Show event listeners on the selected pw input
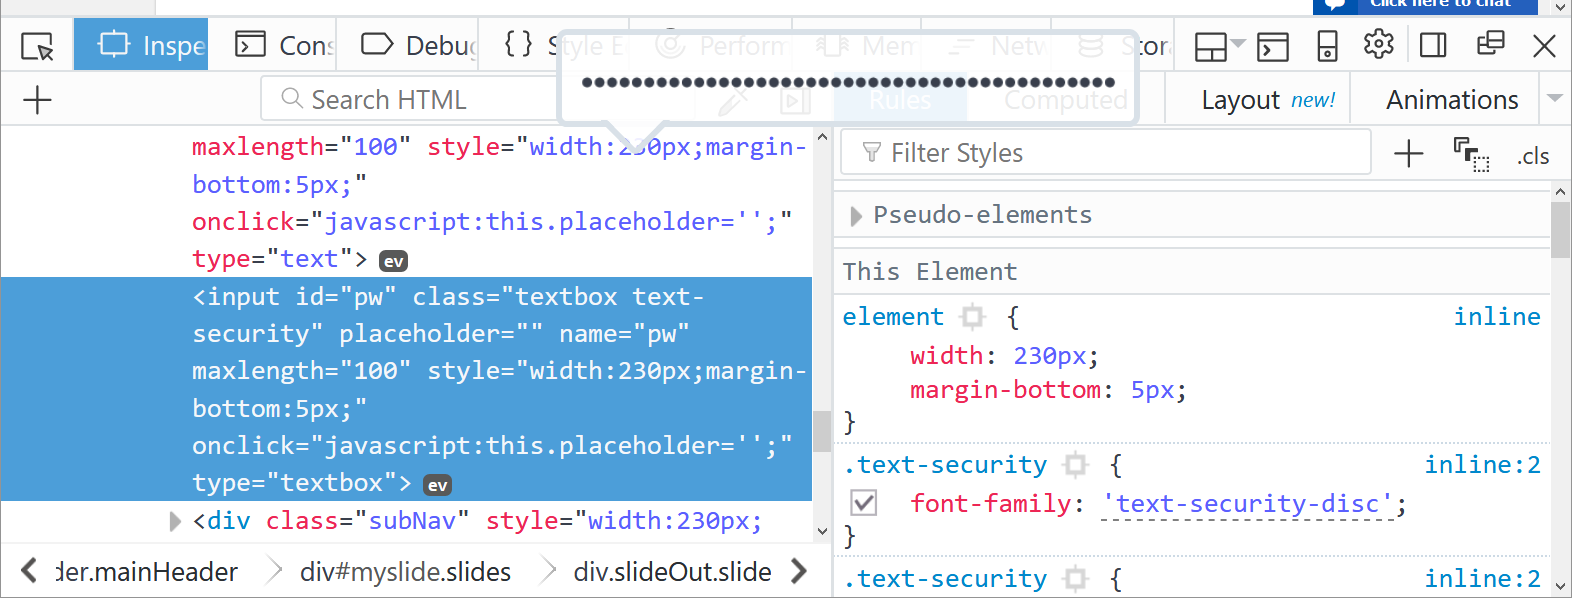 (437, 485)
